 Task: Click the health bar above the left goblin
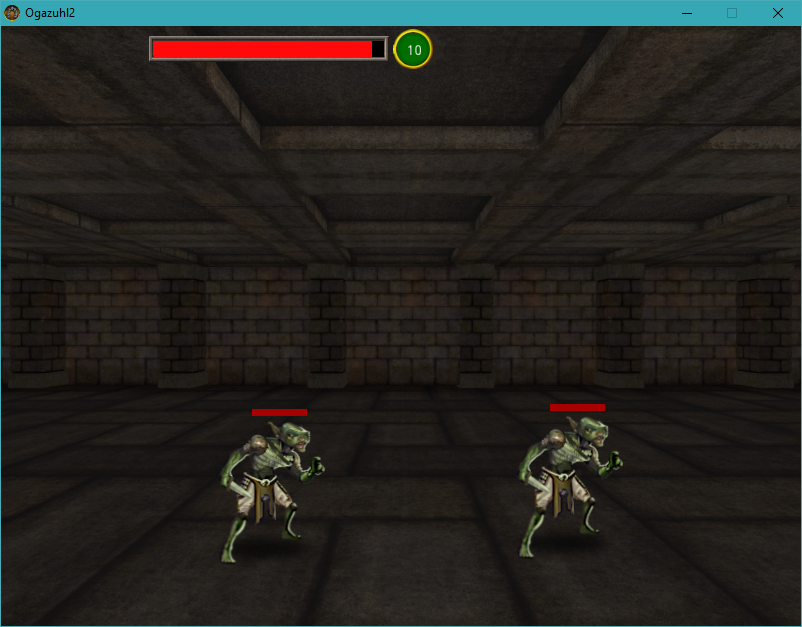(x=279, y=412)
